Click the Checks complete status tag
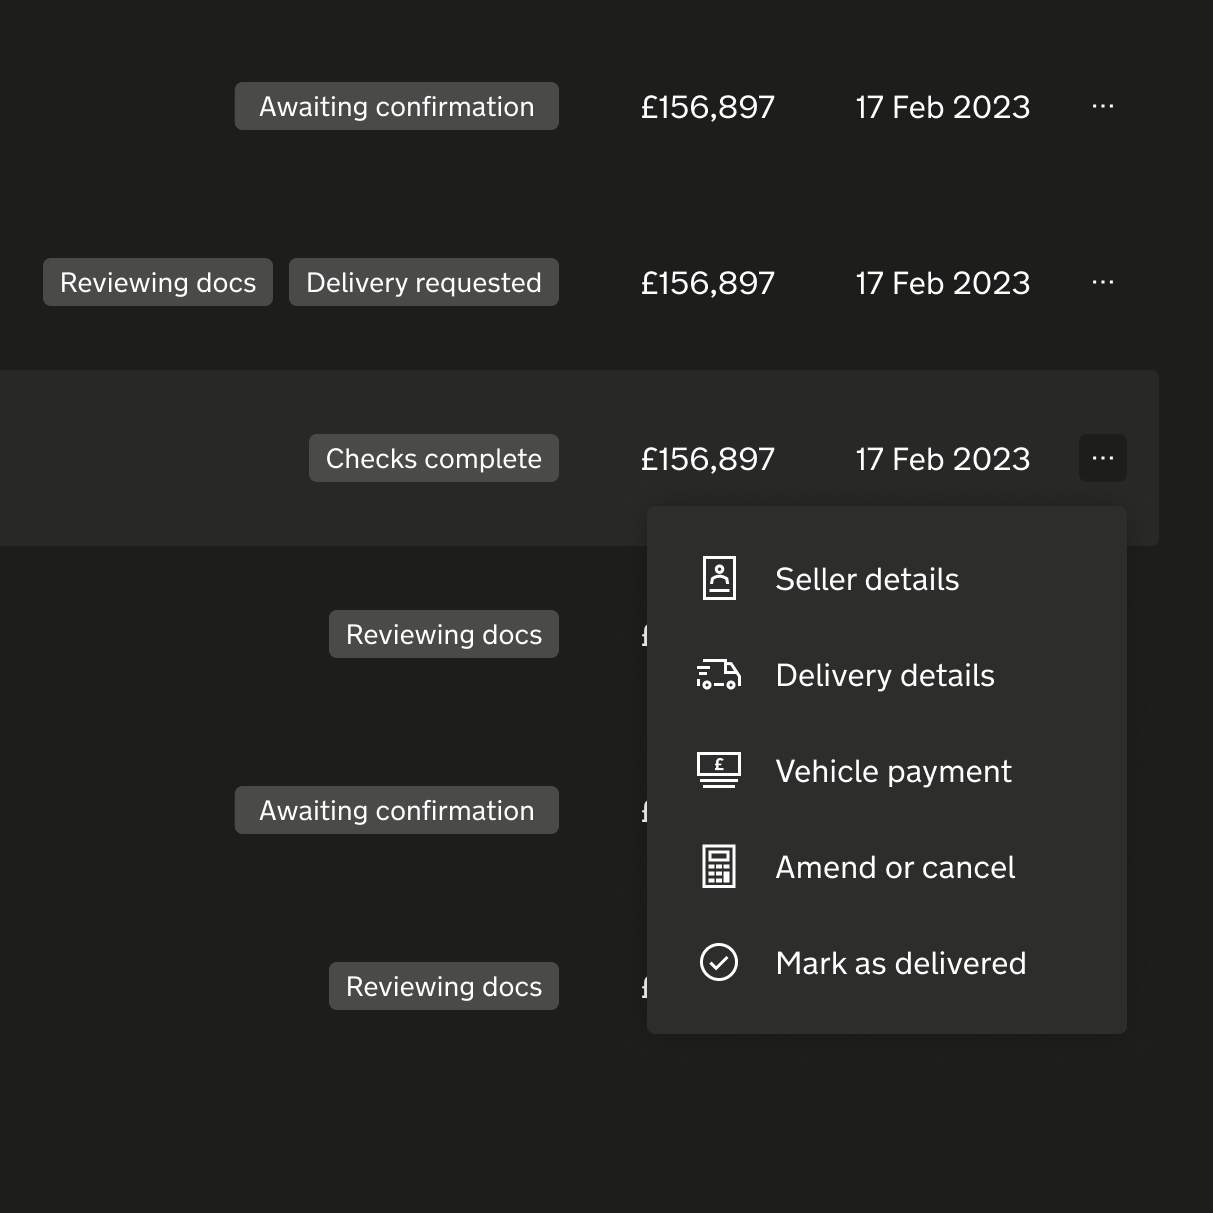Screen dimensions: 1213x1213 [434, 458]
